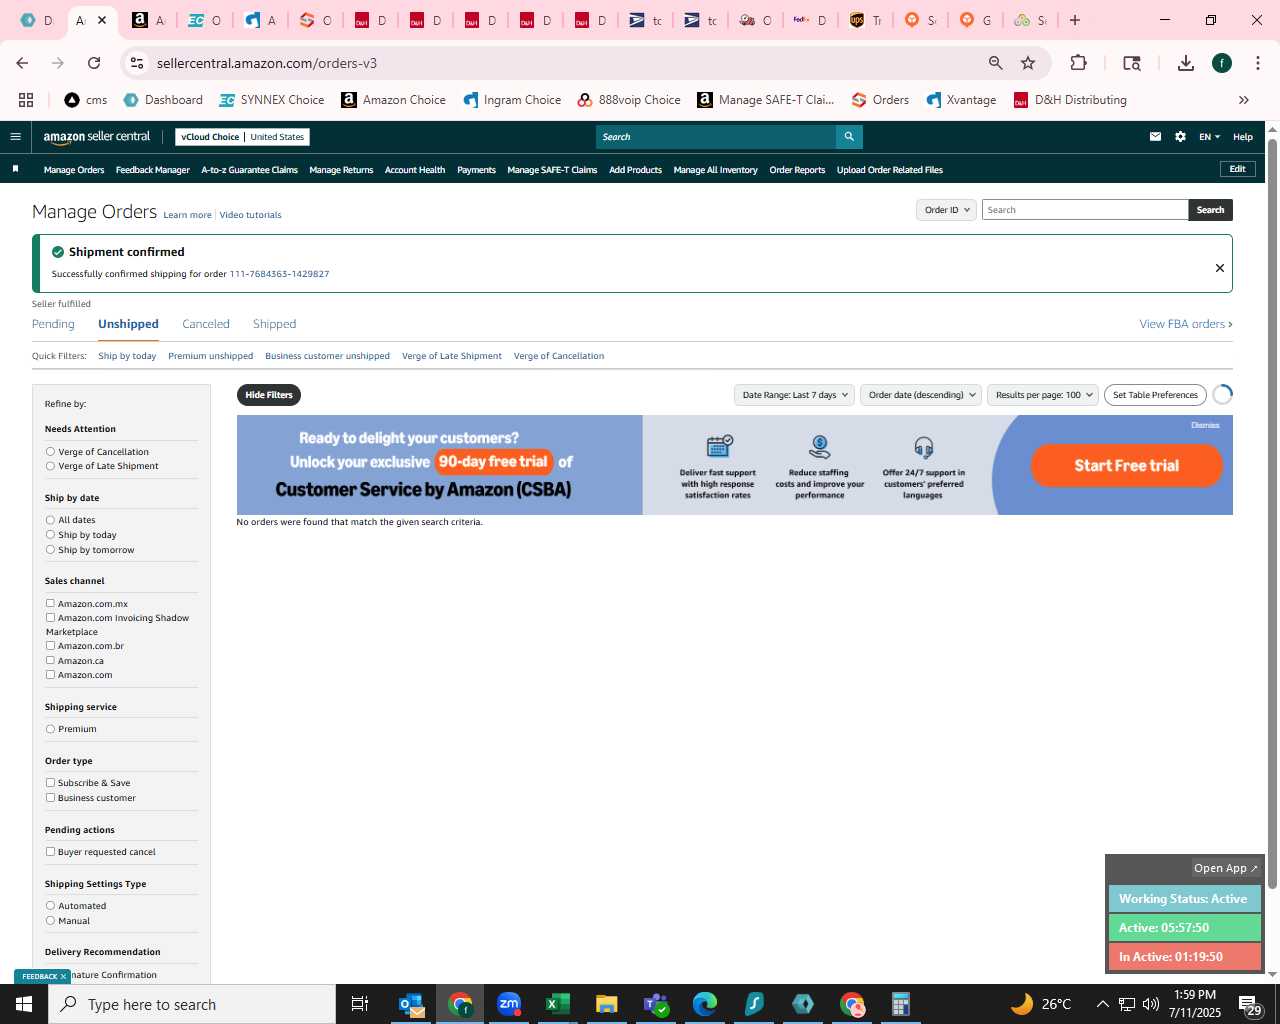The width and height of the screenshot is (1280, 1024).
Task: Open the Order ID search type dropdown
Action: click(x=946, y=210)
